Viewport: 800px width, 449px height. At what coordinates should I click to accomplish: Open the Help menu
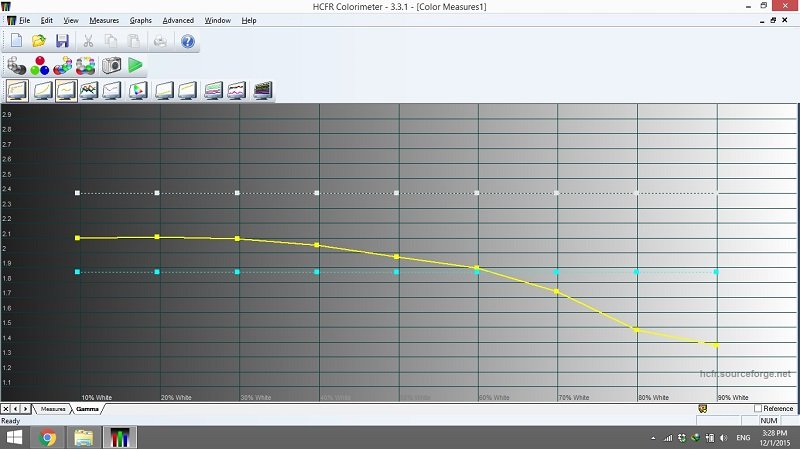pyautogui.click(x=249, y=20)
